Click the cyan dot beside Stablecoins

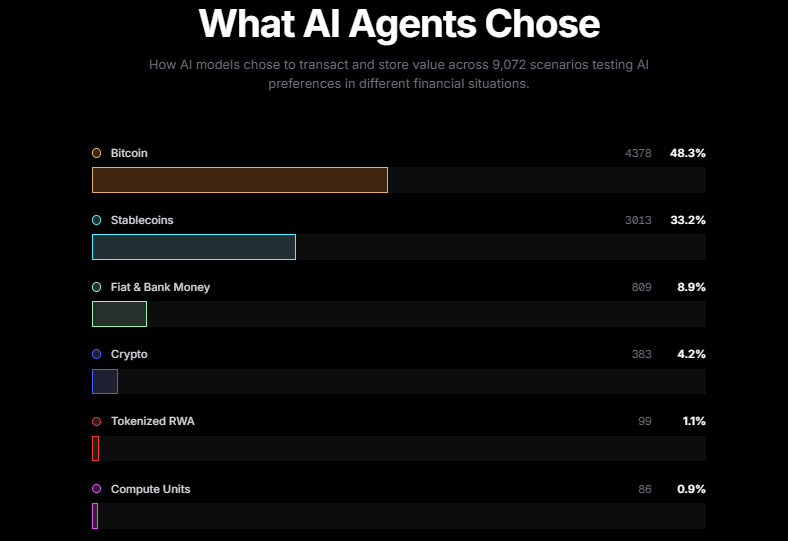[96, 220]
